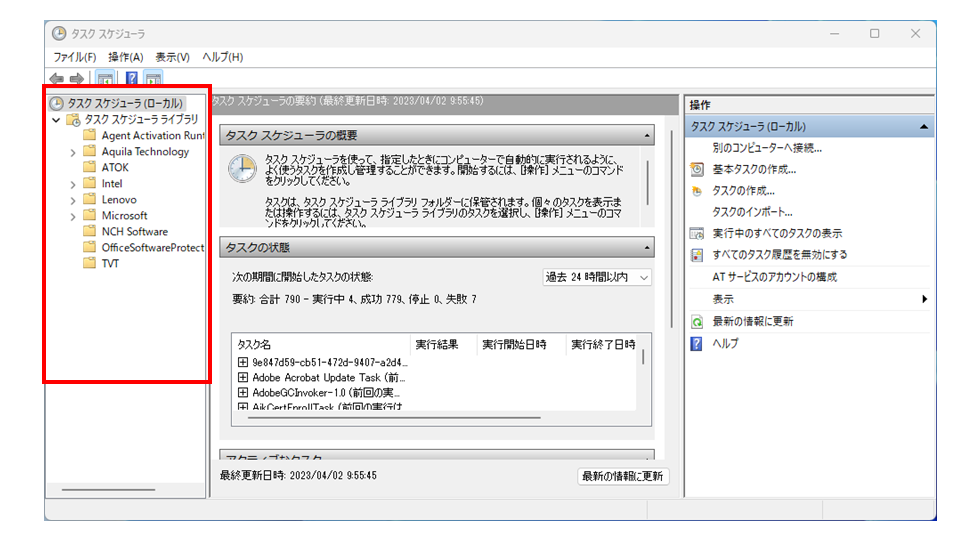Collapse the タスク スケジューラ ライブラリ node
The image size is (960, 541).
tap(56, 120)
